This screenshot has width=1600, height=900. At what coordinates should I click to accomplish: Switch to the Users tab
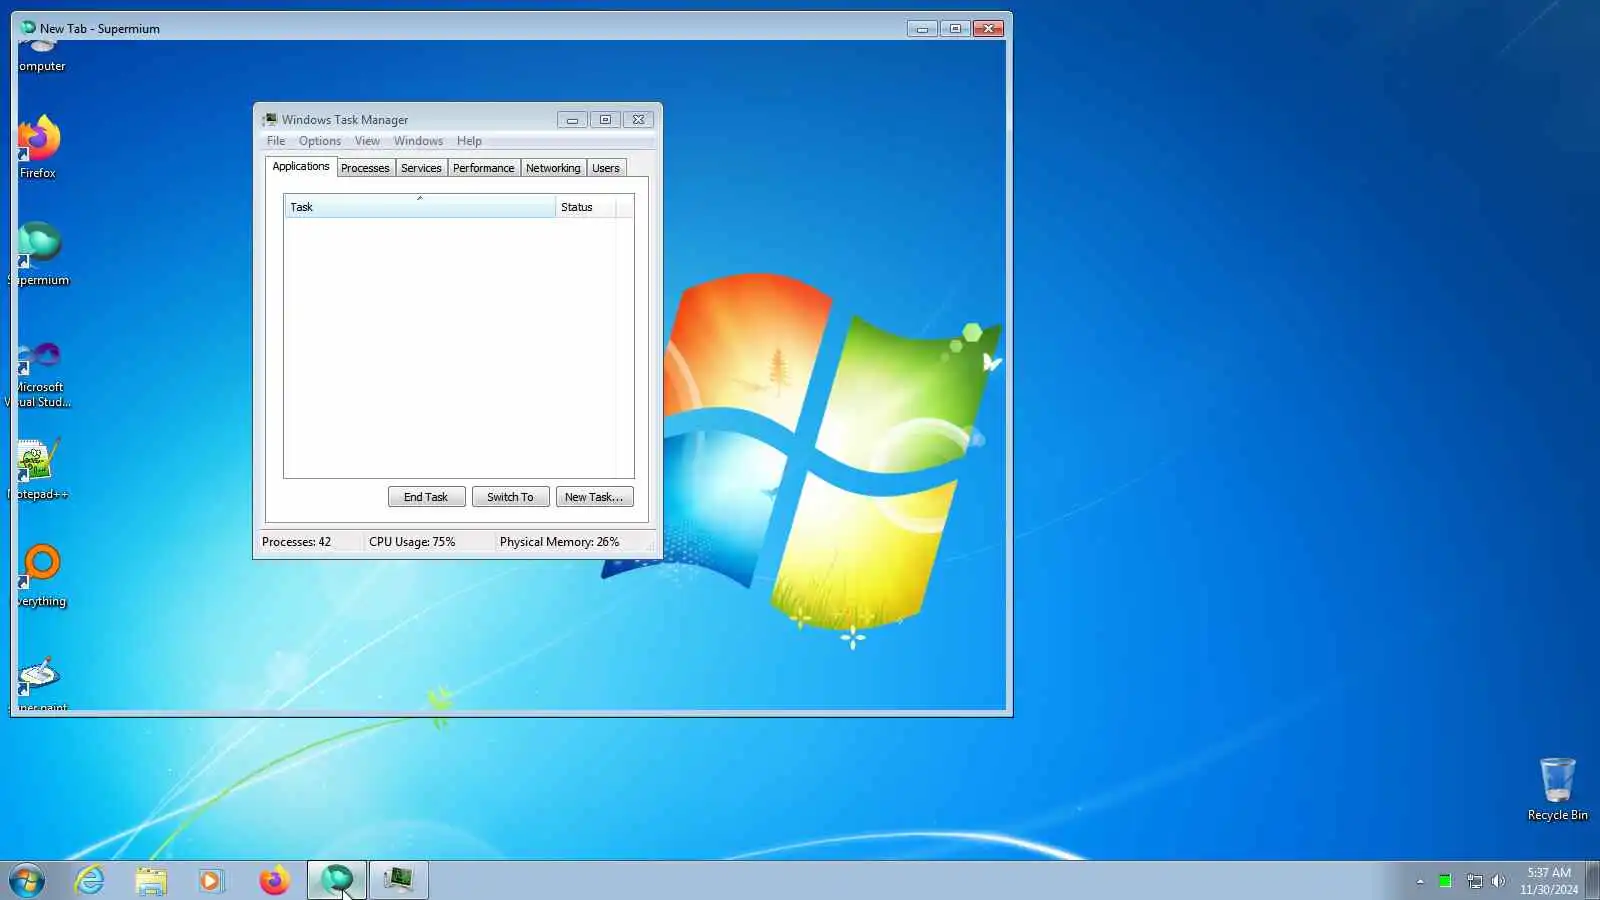click(606, 168)
